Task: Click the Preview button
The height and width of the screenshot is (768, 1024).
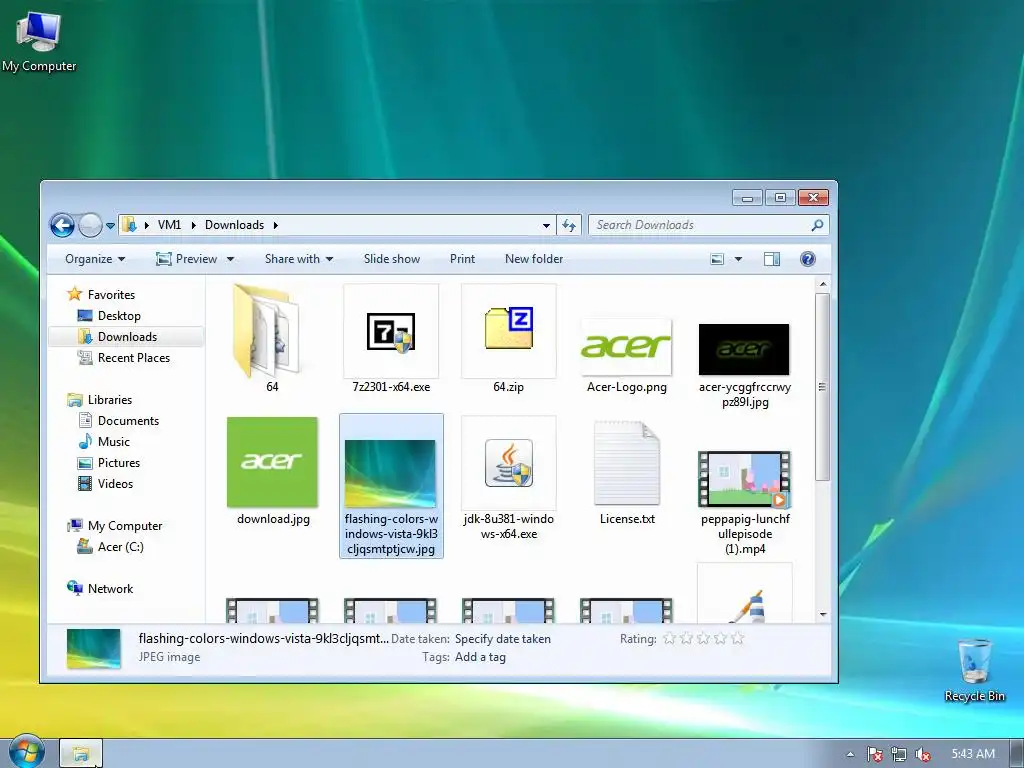Action: click(187, 259)
